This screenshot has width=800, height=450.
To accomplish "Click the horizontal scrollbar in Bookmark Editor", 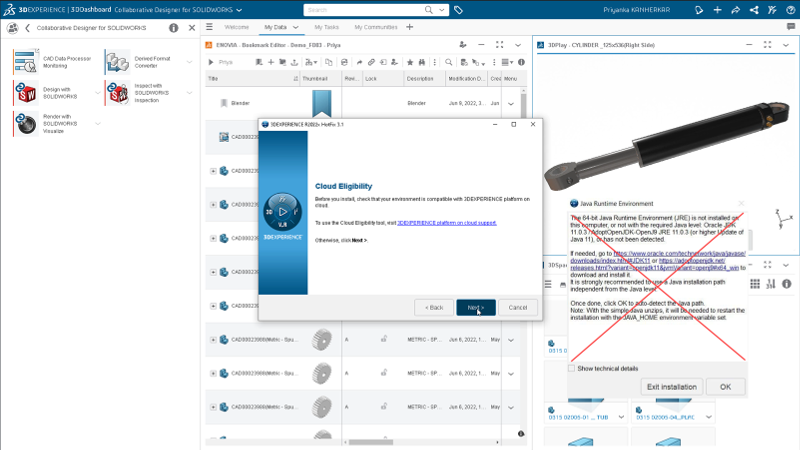I will 371,442.
